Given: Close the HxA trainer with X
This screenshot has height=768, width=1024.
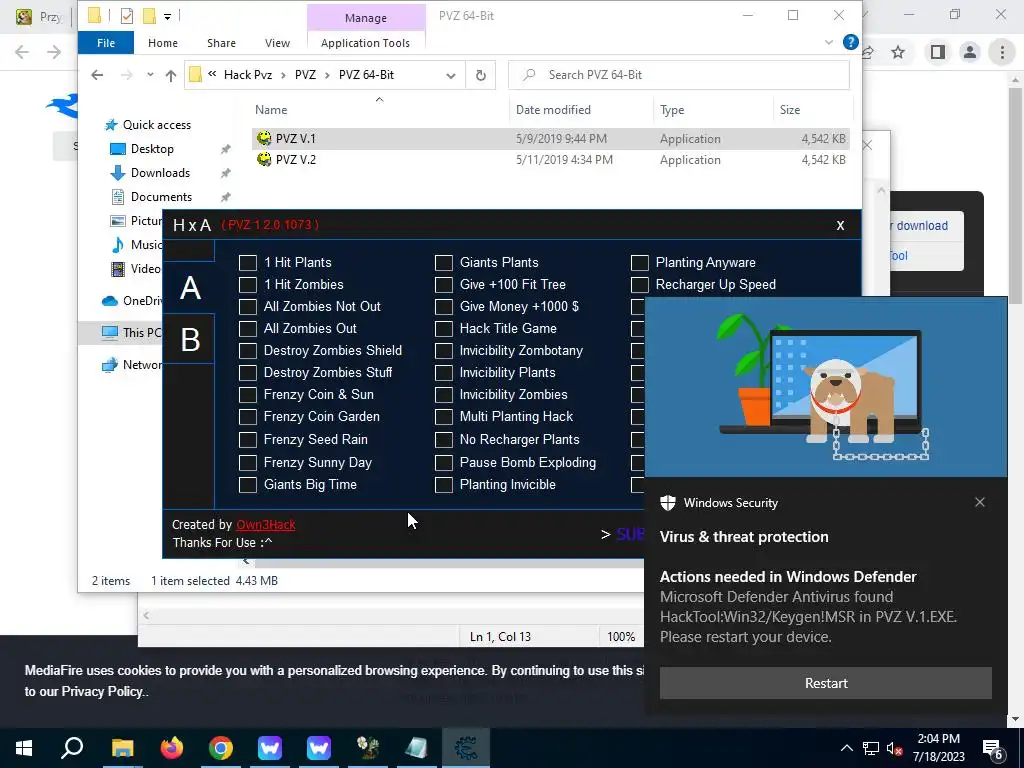Looking at the screenshot, I should (840, 225).
